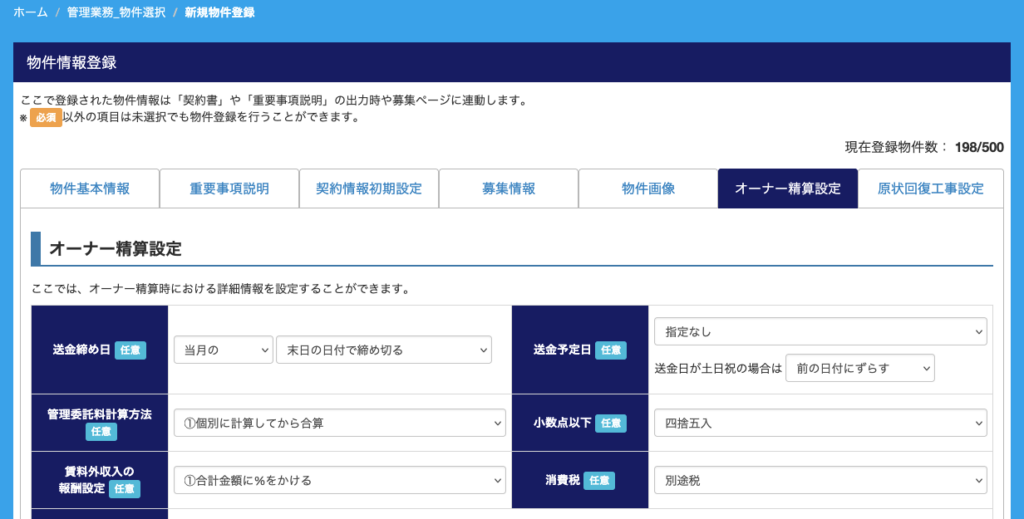Click 任意 badge beside 送金締め日
The image size is (1024, 519).
point(130,350)
